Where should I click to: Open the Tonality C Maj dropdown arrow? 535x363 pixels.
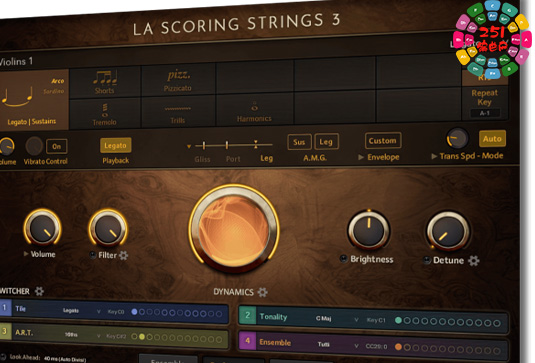point(356,320)
